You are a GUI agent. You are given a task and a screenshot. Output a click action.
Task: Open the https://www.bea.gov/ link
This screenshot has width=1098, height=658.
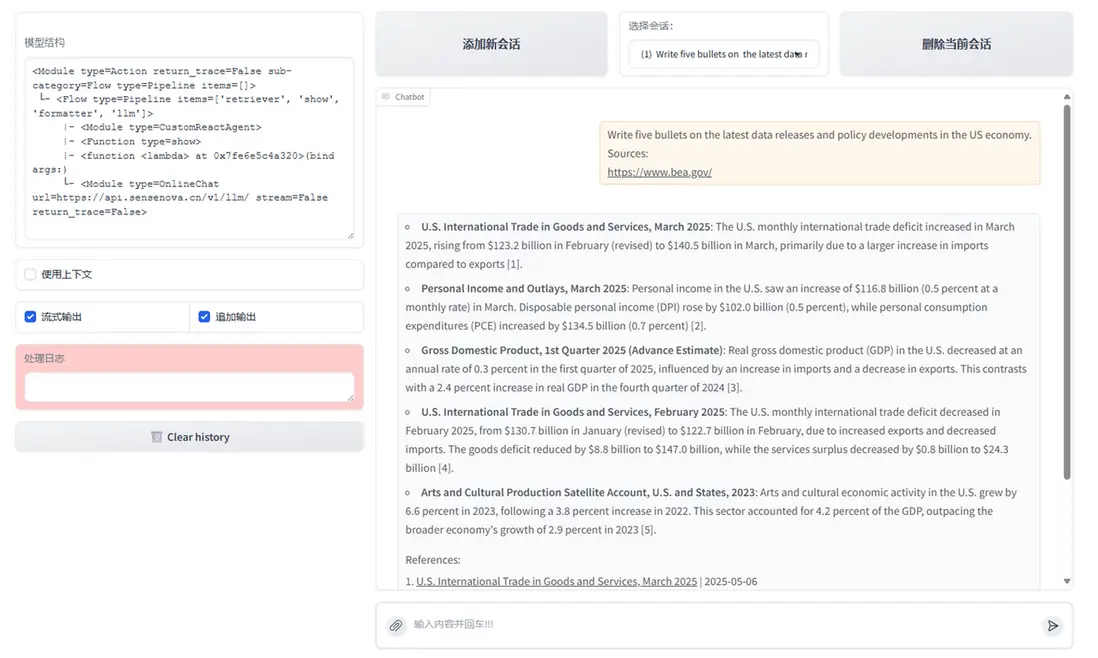coord(659,172)
